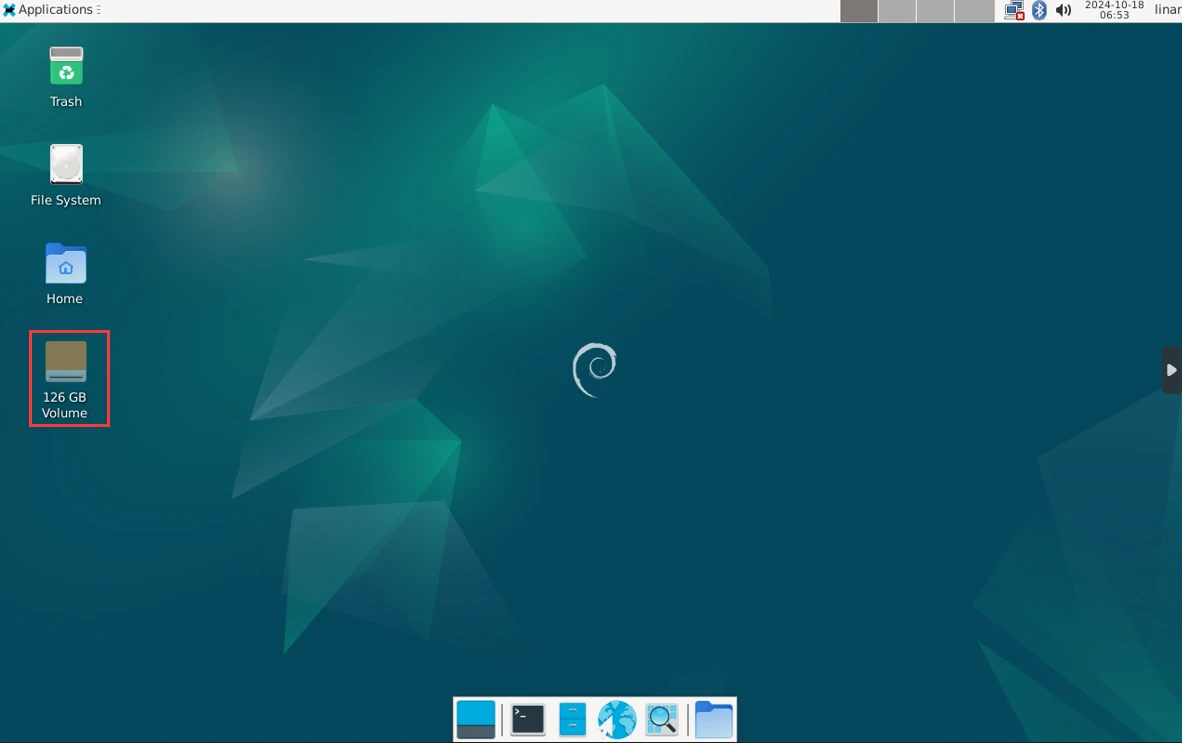Open the clock showing 2024-10-18 06:53

pos(1114,10)
